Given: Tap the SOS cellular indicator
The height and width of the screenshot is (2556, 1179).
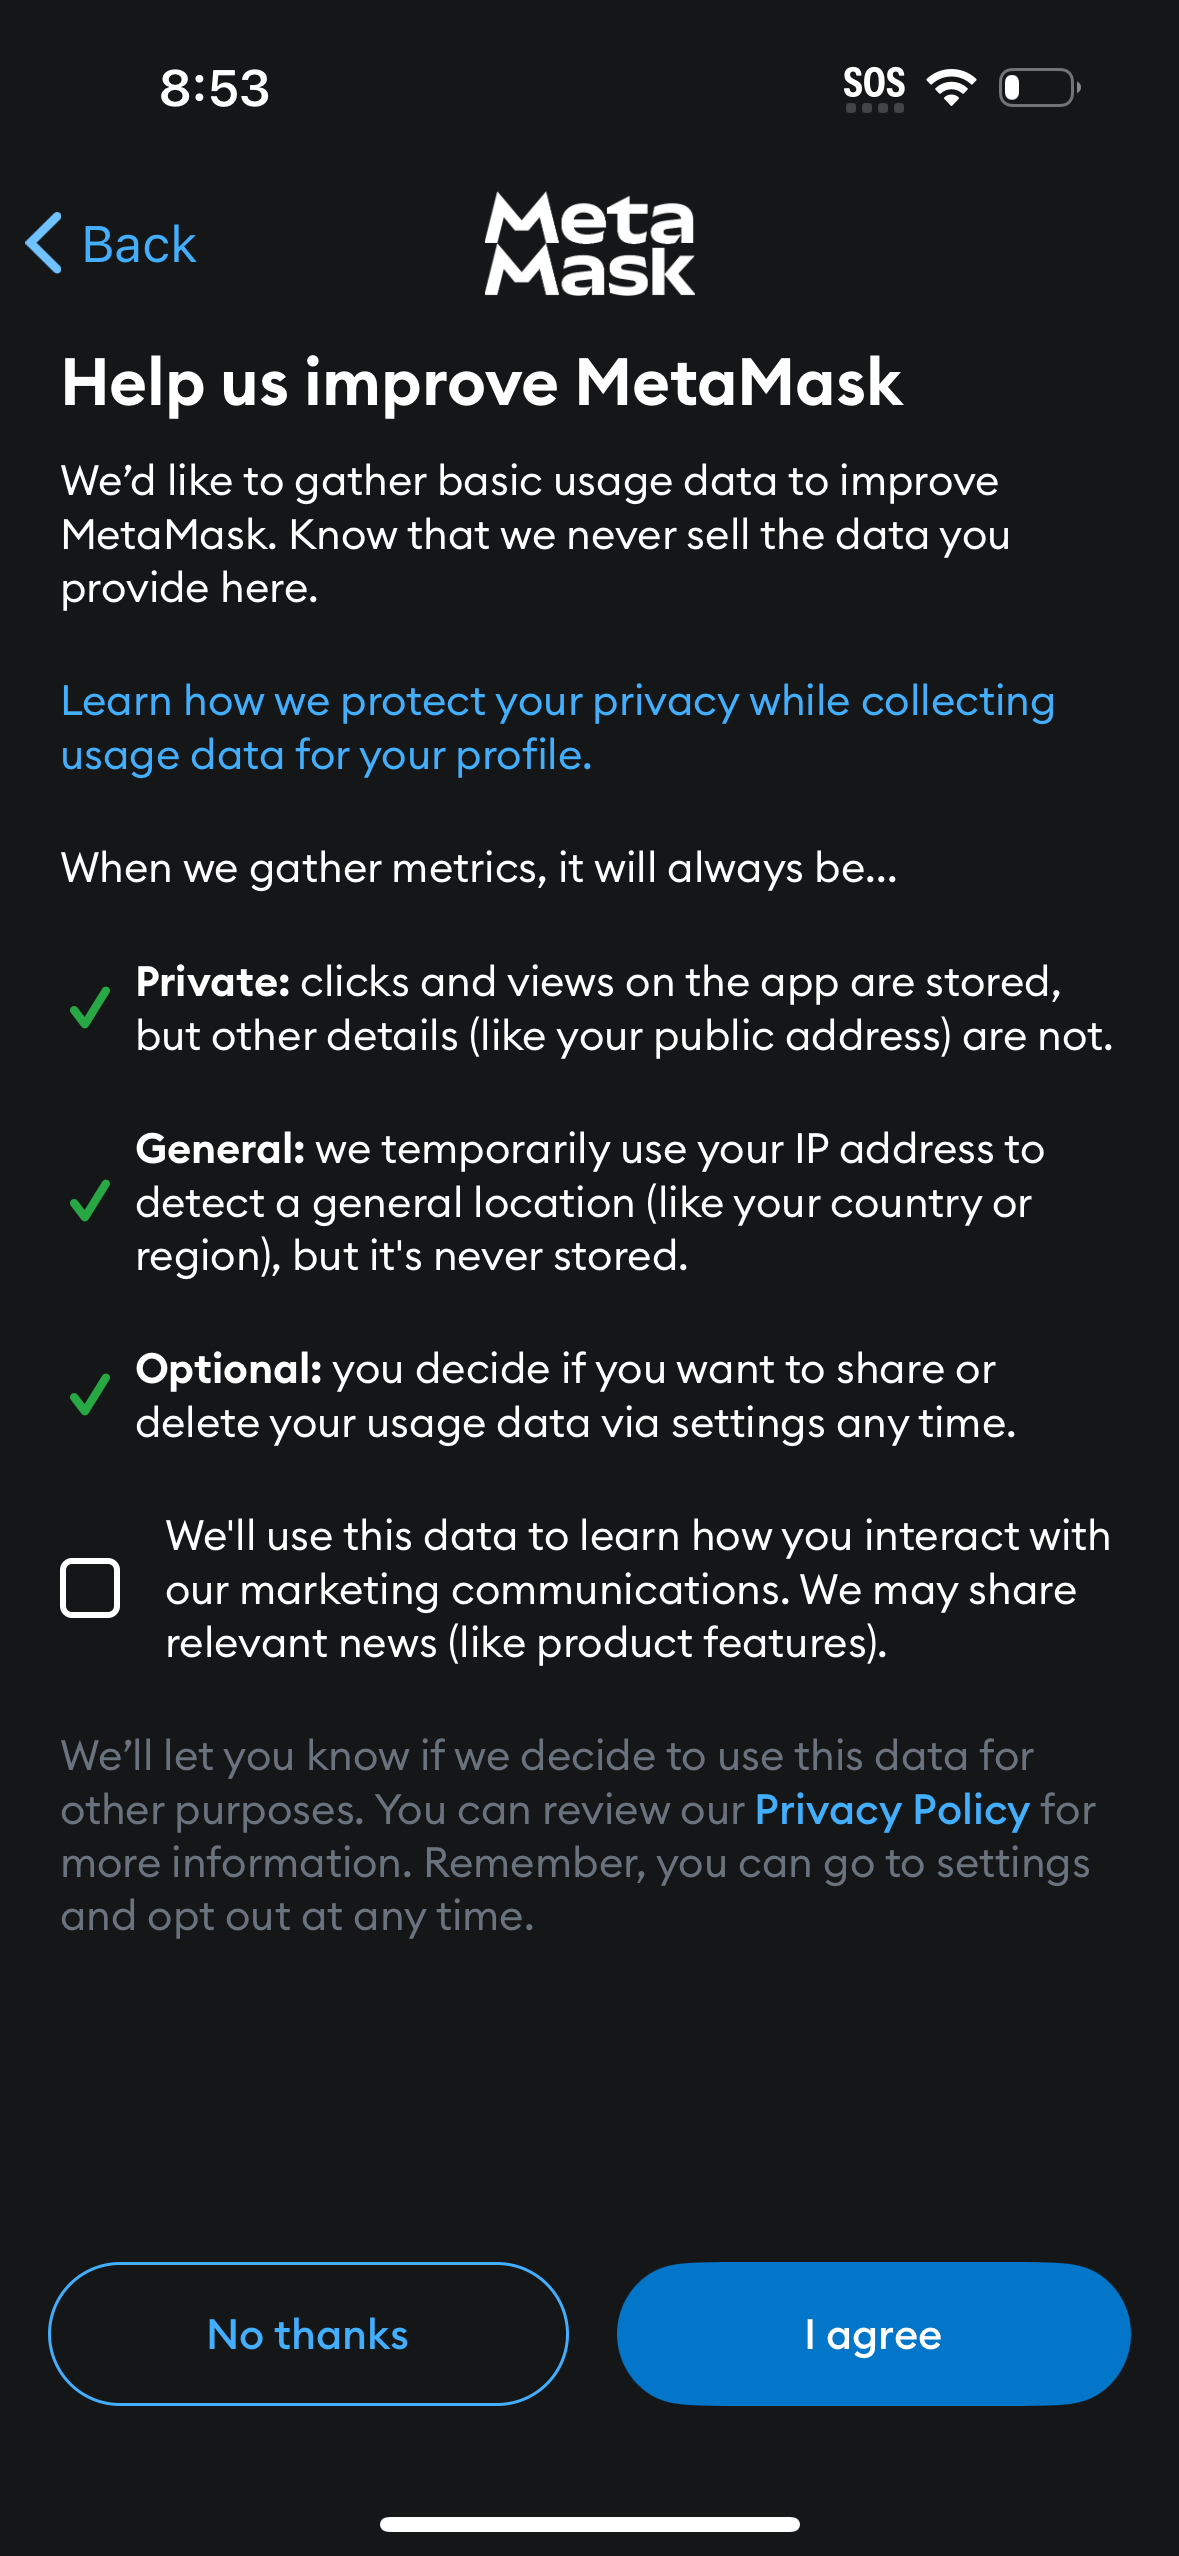Looking at the screenshot, I should 873,85.
